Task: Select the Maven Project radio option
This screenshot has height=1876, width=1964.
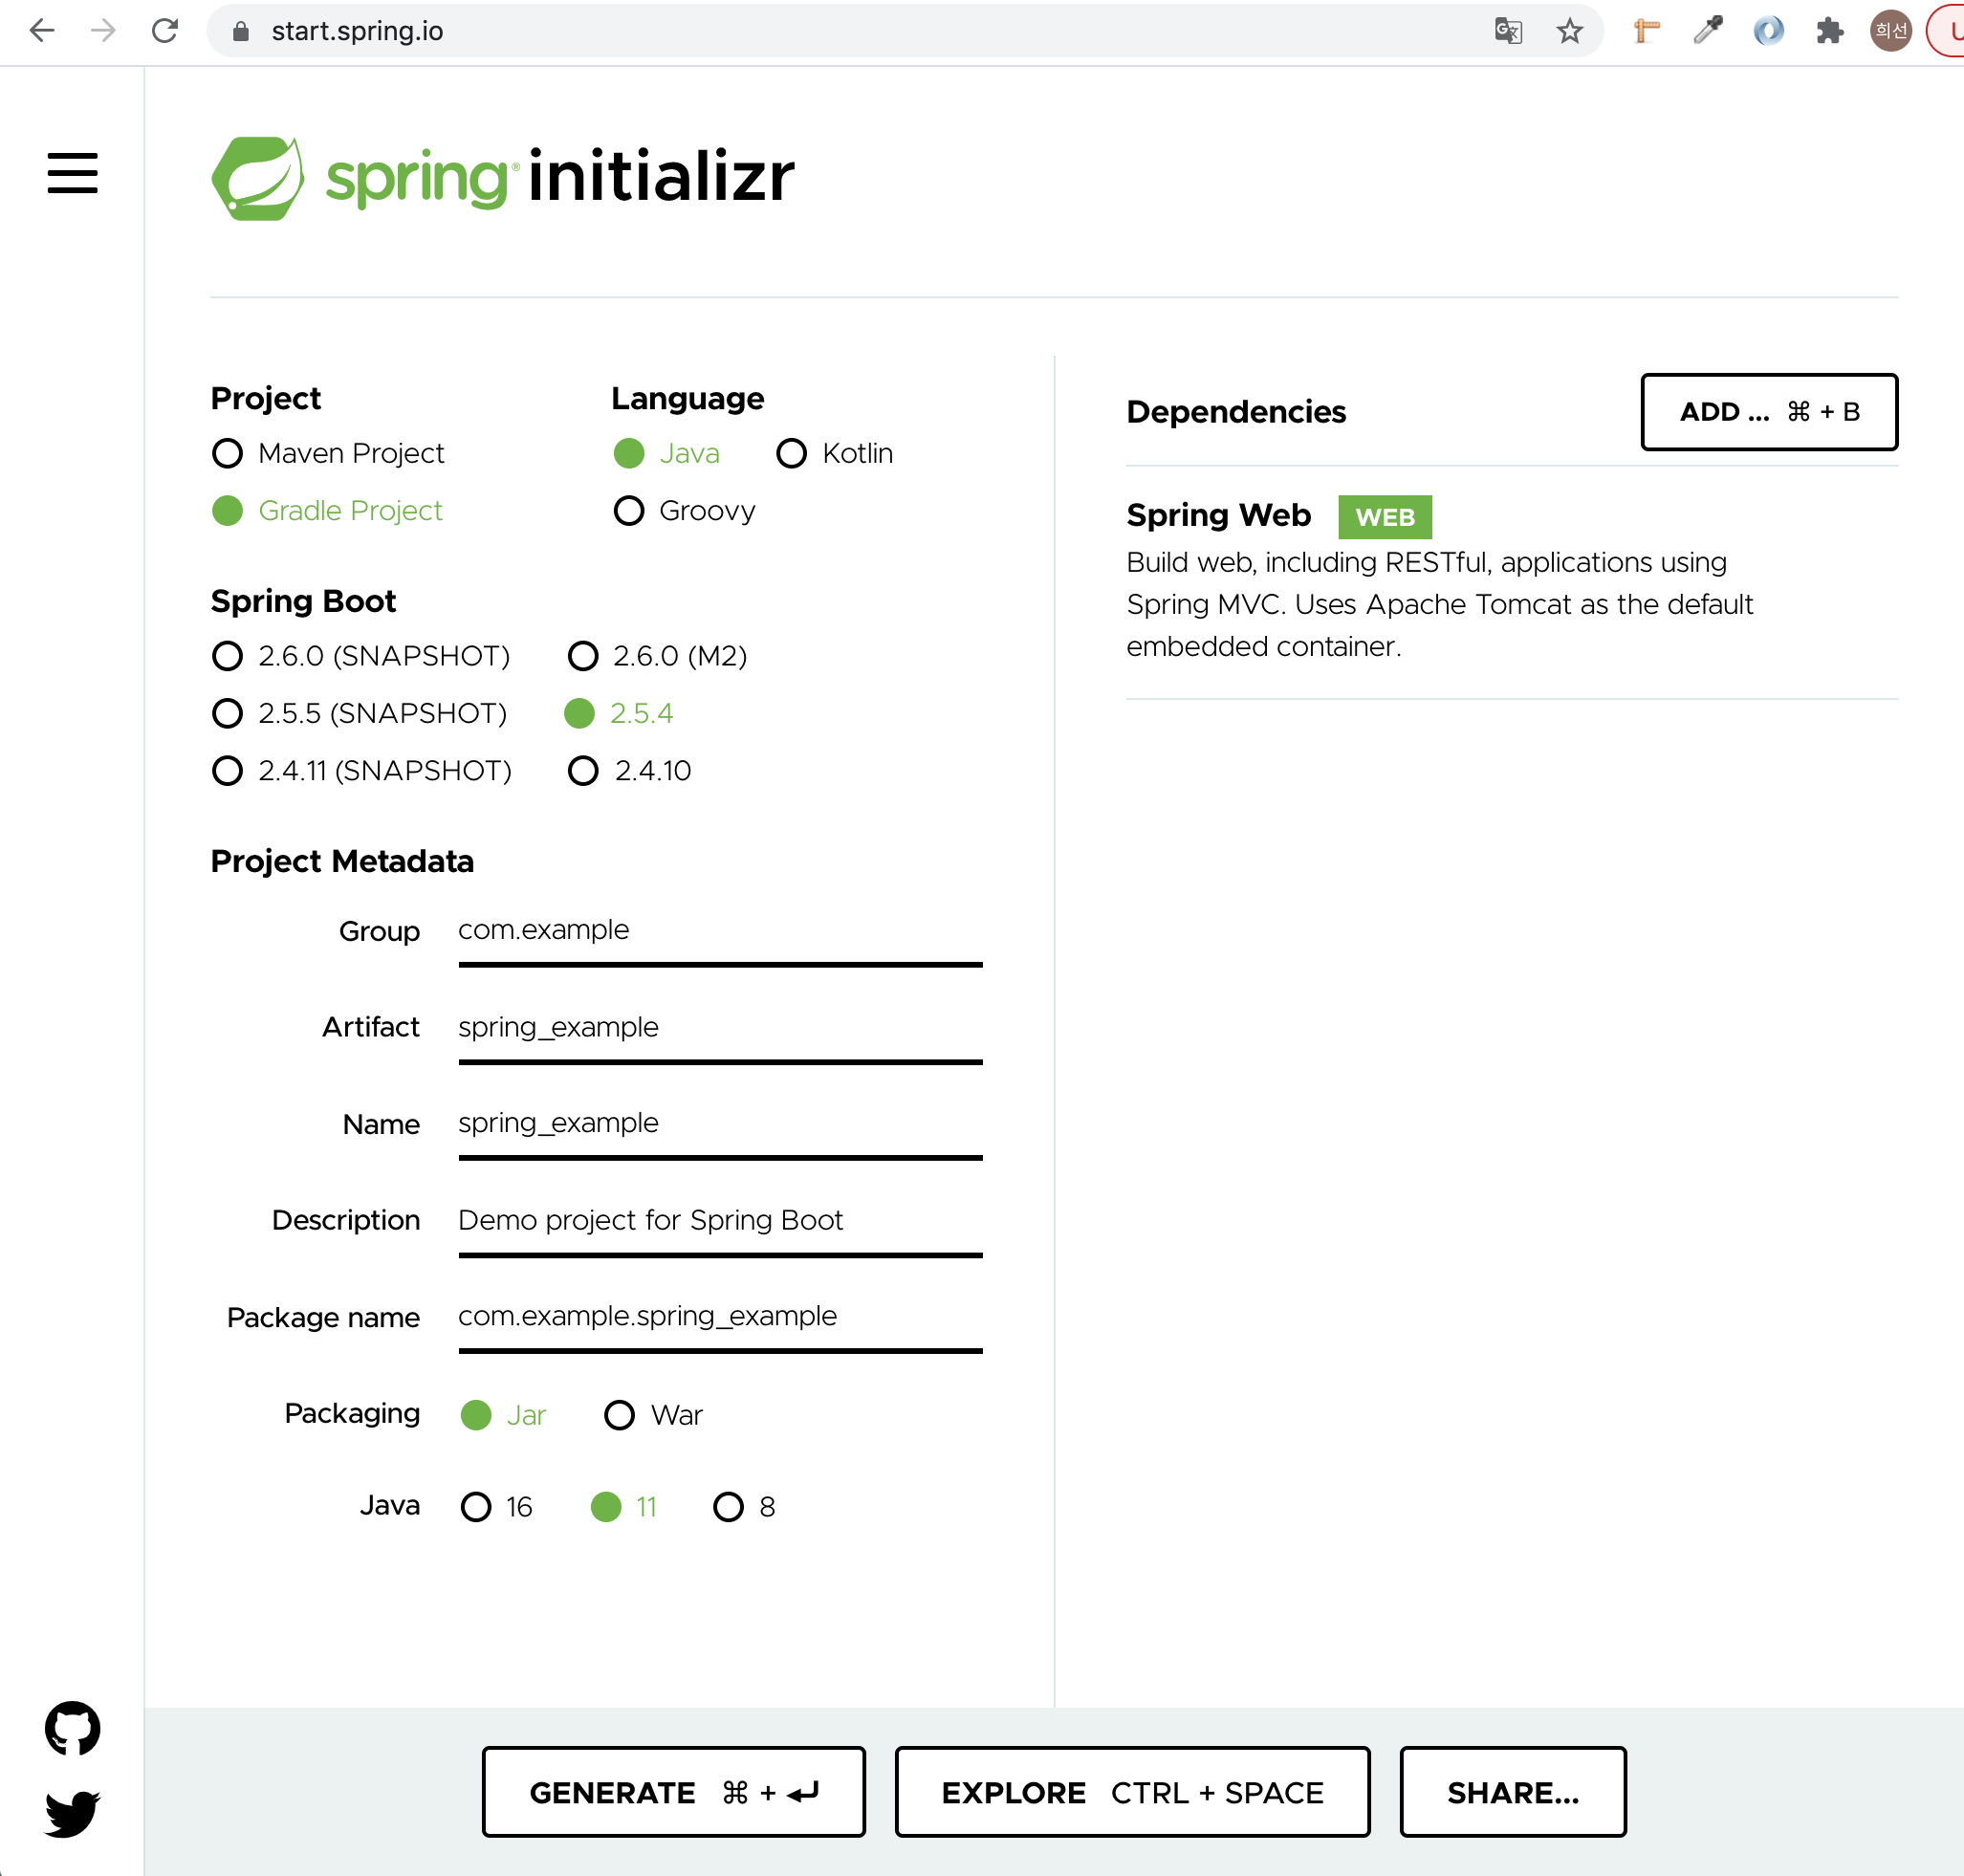Action: coord(228,453)
